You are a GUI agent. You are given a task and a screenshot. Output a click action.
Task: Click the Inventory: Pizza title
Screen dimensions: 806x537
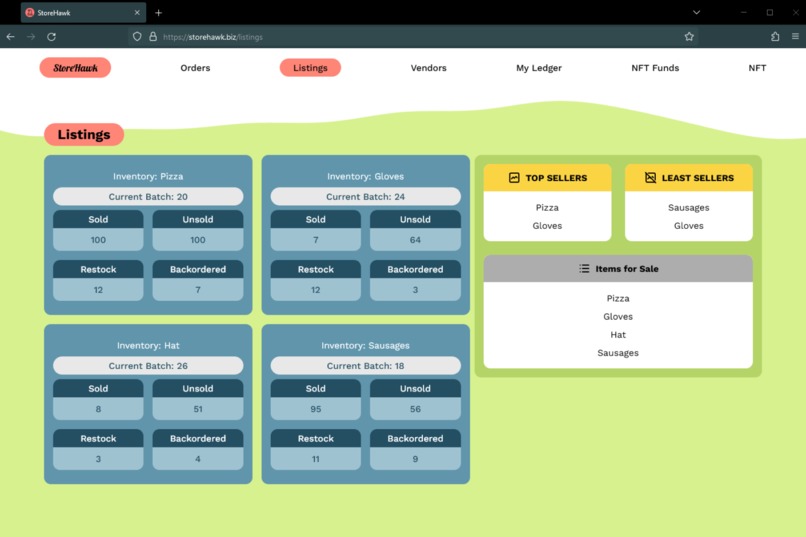(148, 176)
